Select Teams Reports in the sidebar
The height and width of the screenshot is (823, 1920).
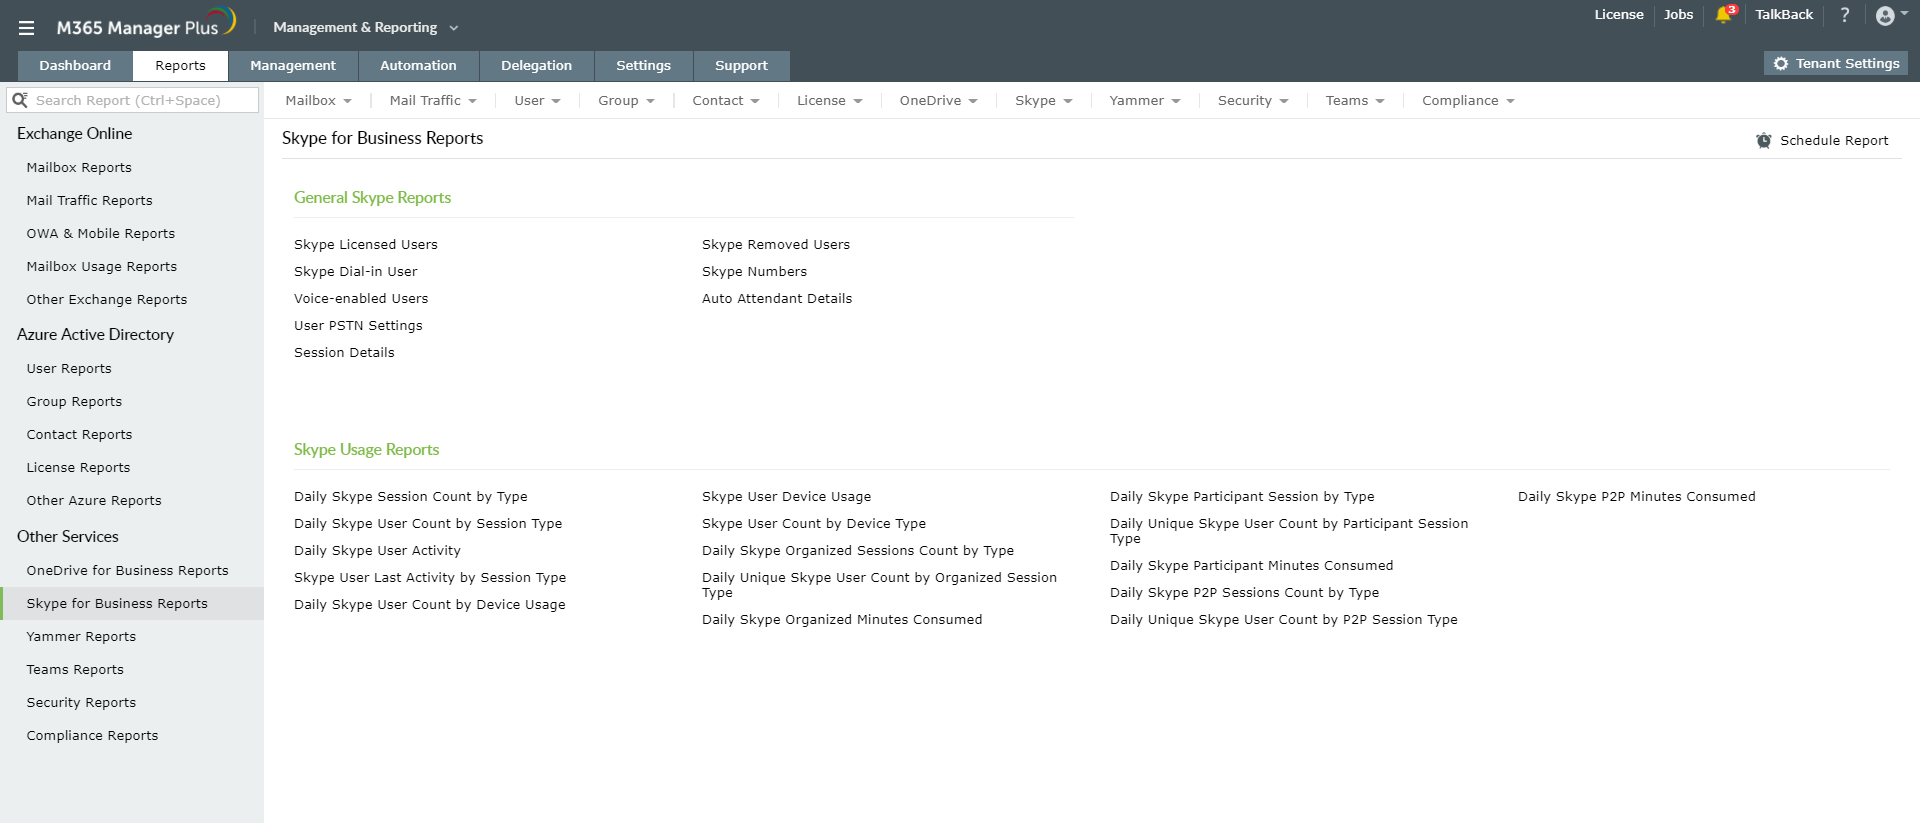pyautogui.click(x=75, y=670)
